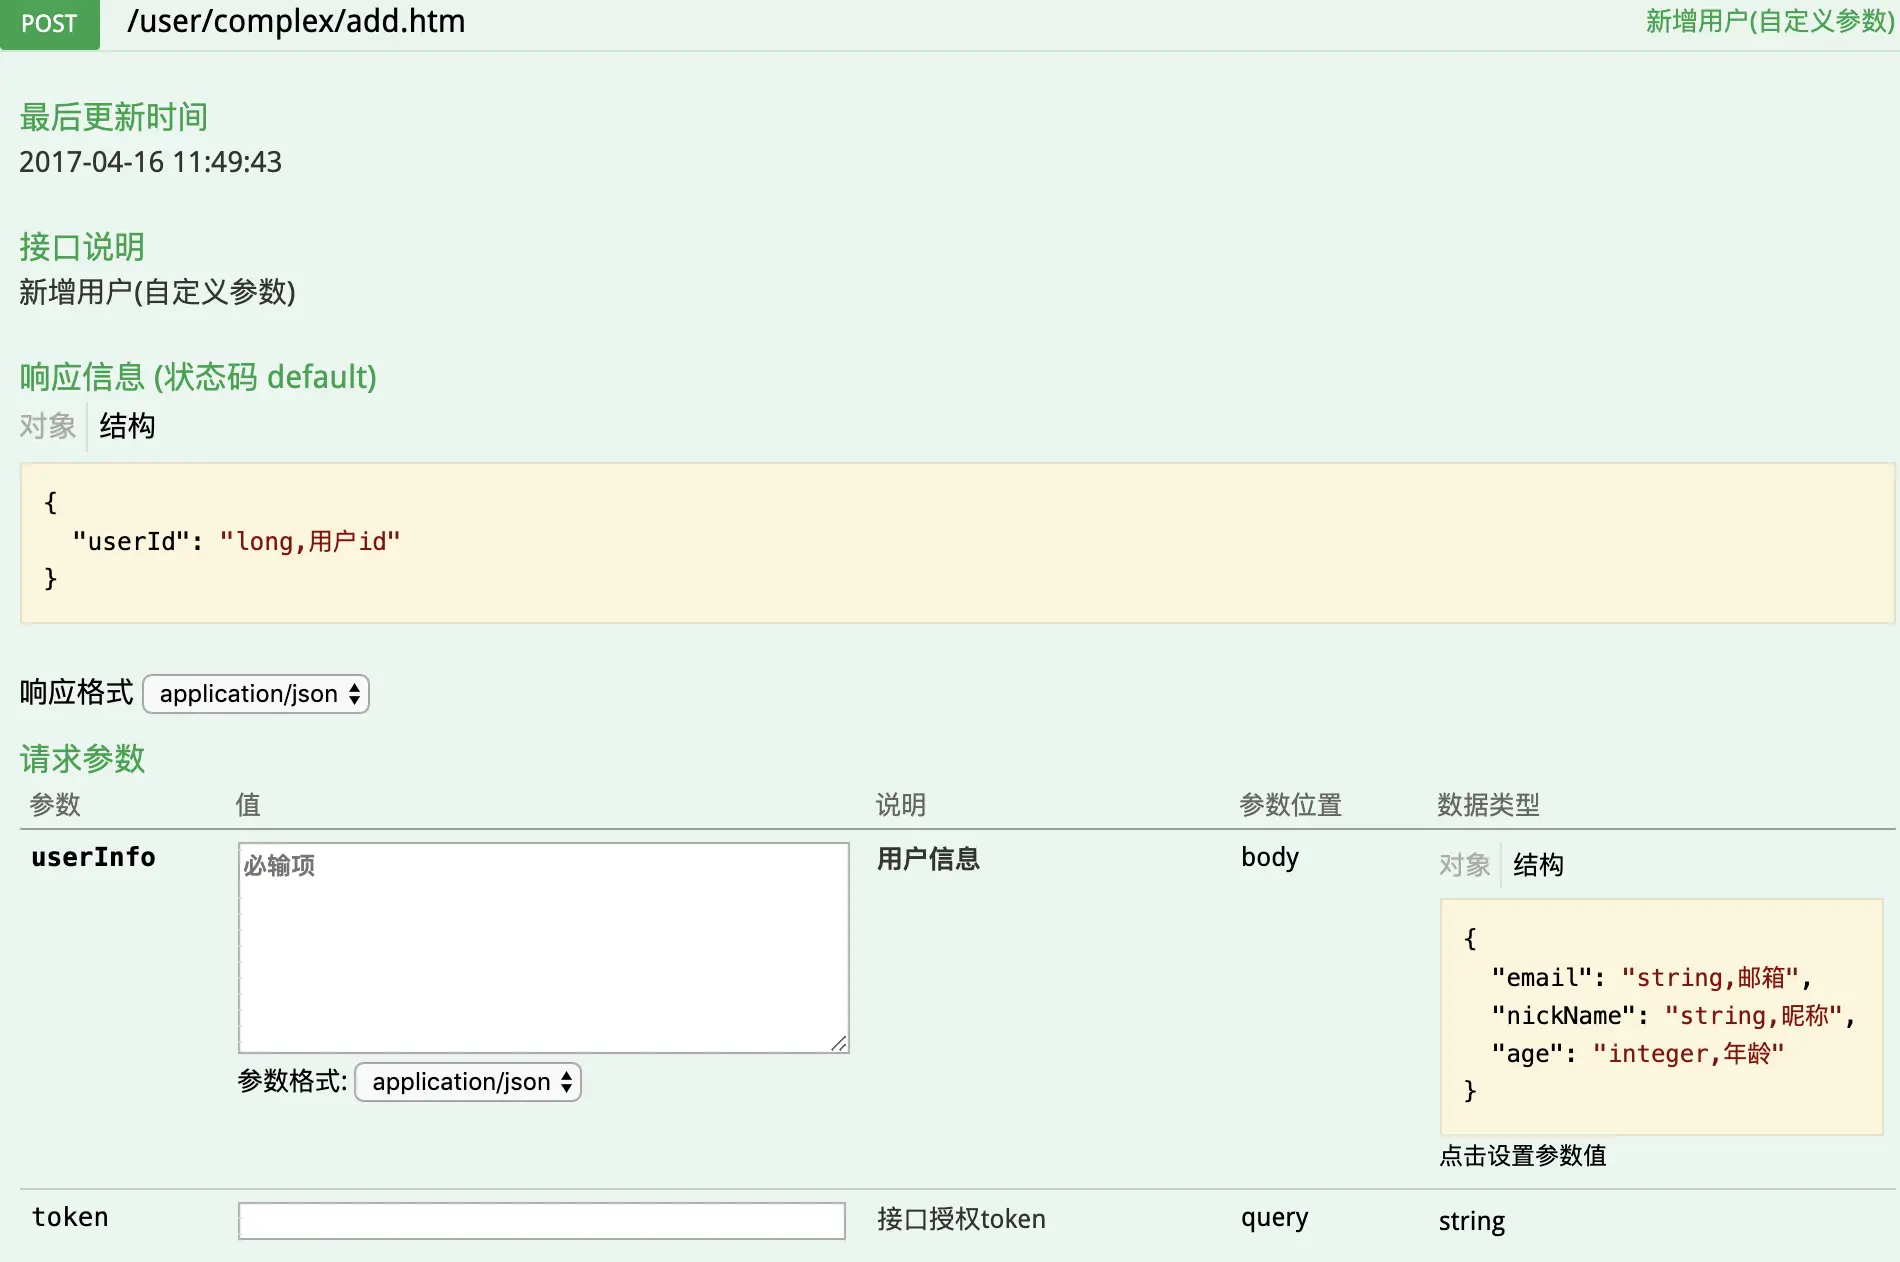Click into the userInfo 必输项 textarea

(x=544, y=948)
